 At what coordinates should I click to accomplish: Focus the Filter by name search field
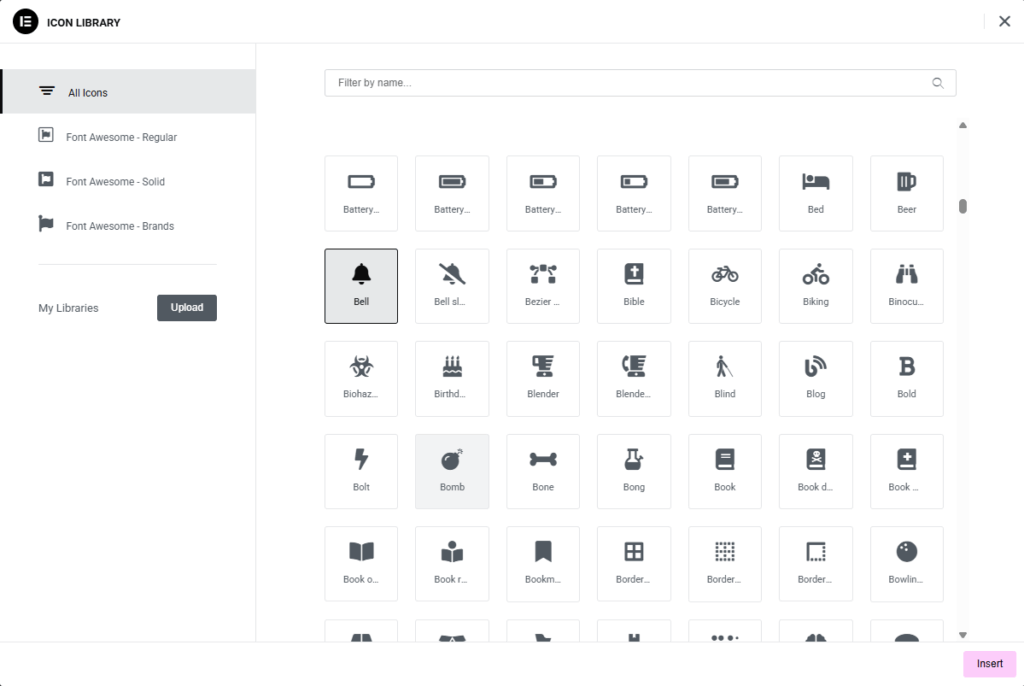pyautogui.click(x=630, y=83)
